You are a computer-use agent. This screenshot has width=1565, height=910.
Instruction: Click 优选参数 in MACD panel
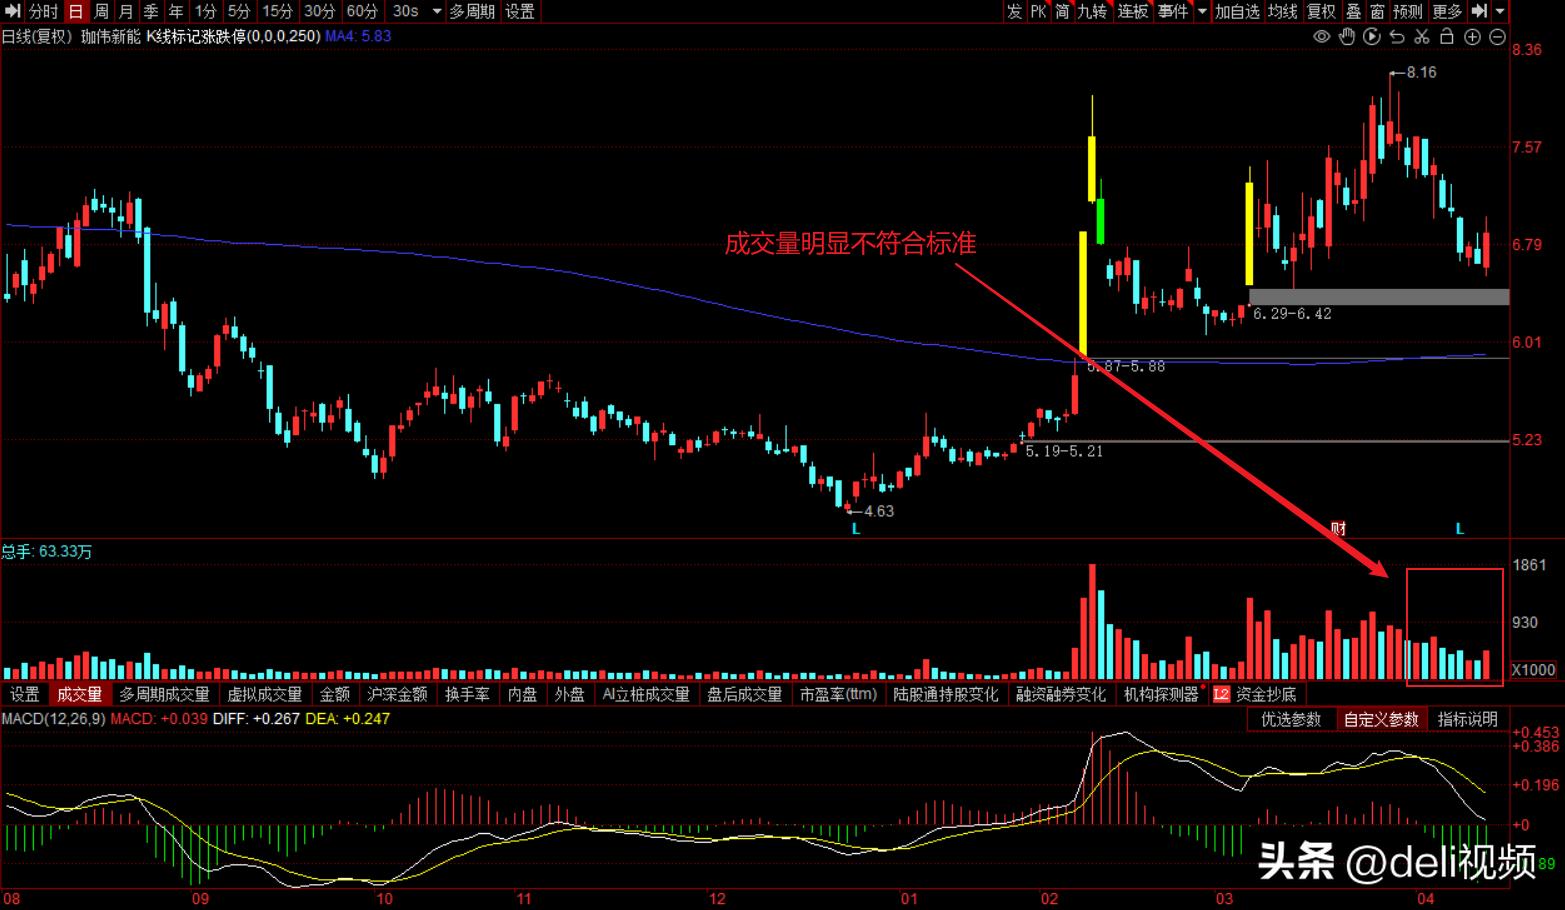[1291, 719]
